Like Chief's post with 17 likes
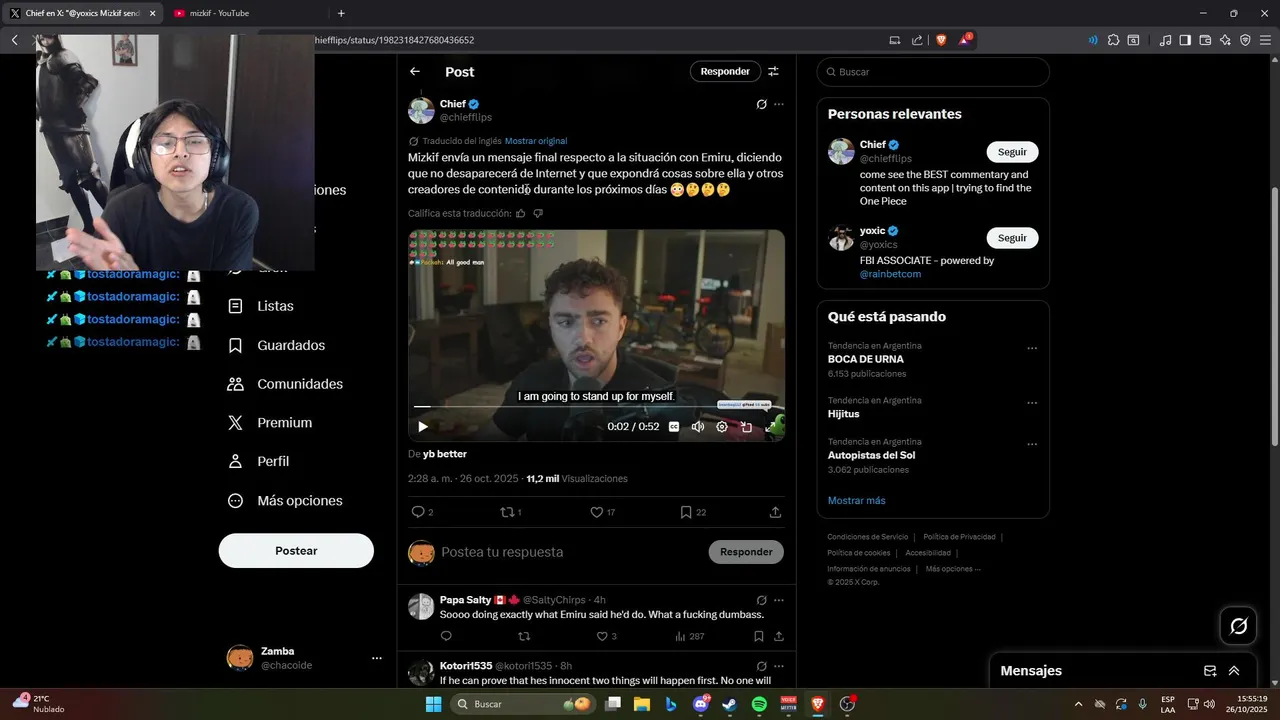1280x720 pixels. [597, 512]
